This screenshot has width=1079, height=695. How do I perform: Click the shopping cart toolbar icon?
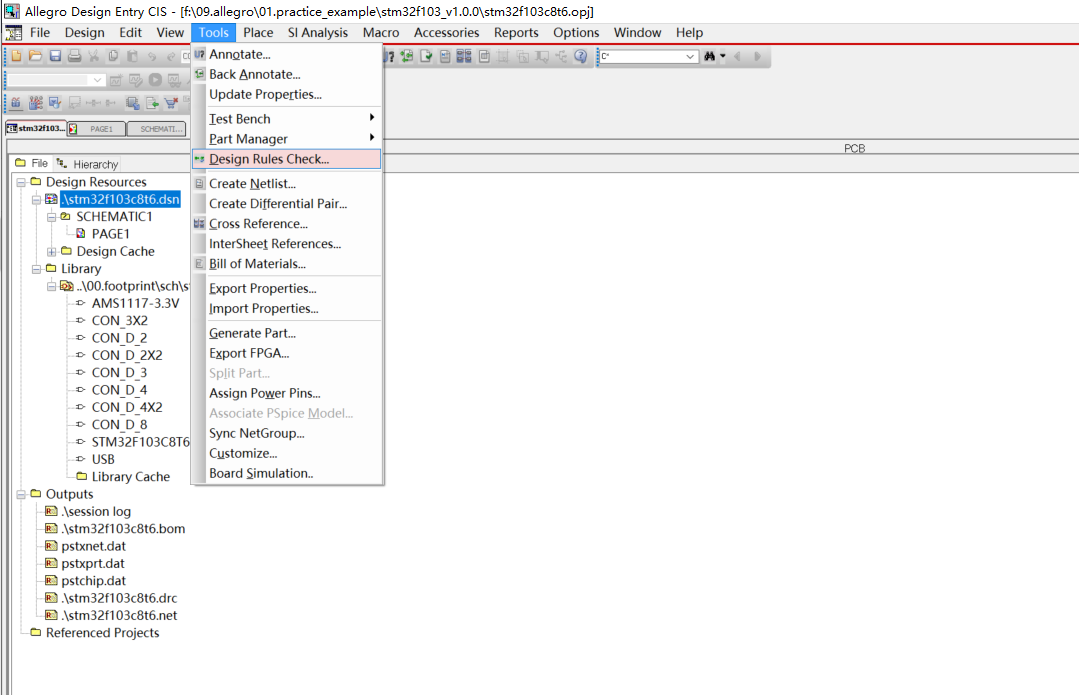click(171, 103)
